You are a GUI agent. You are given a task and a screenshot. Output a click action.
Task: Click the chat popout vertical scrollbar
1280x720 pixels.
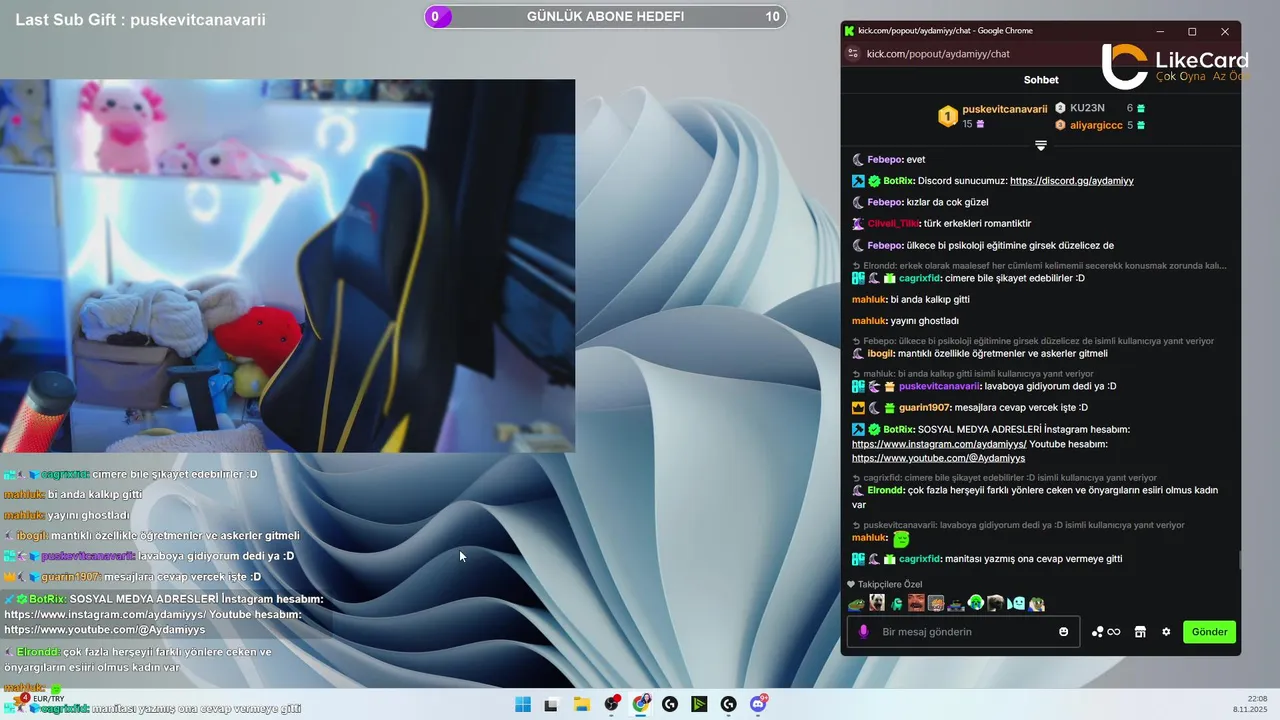1240,560
